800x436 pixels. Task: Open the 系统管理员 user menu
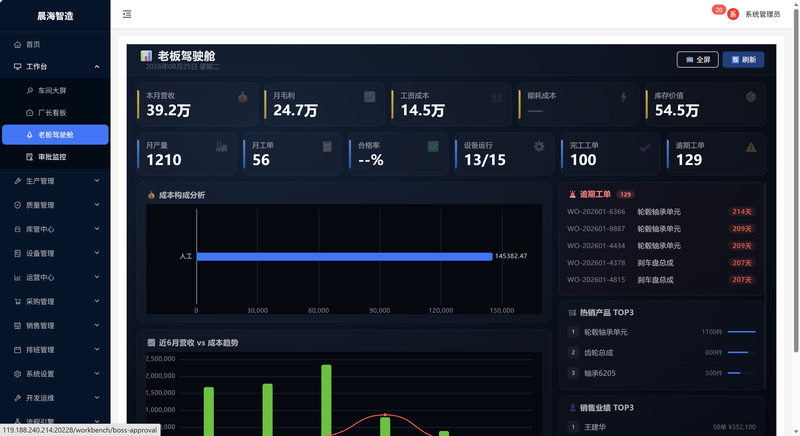762,14
